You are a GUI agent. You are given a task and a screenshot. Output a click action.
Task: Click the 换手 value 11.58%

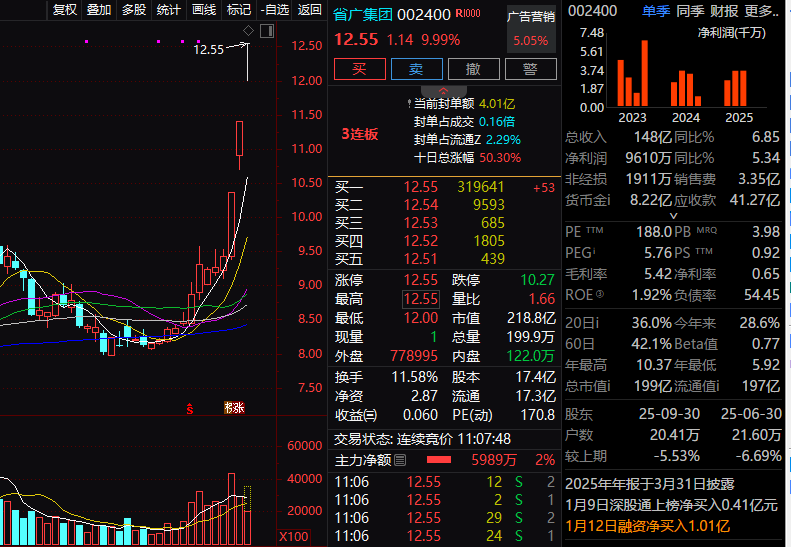tap(415, 376)
